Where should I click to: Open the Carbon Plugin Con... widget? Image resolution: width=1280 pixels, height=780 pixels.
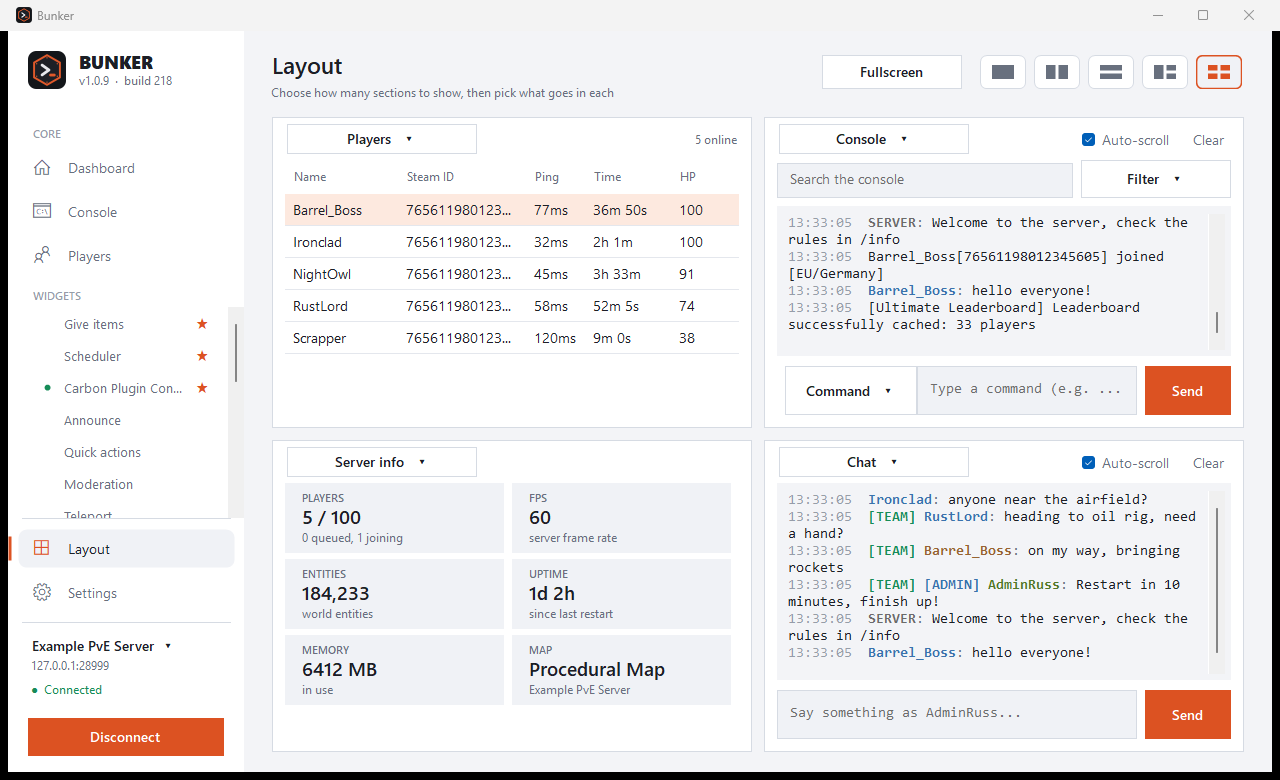point(123,388)
